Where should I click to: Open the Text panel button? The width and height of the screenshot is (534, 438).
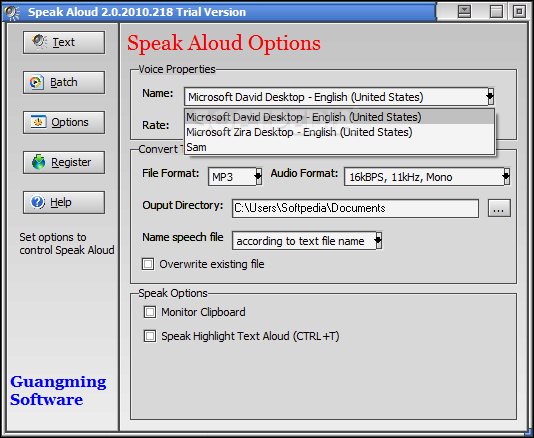pyautogui.click(x=64, y=43)
